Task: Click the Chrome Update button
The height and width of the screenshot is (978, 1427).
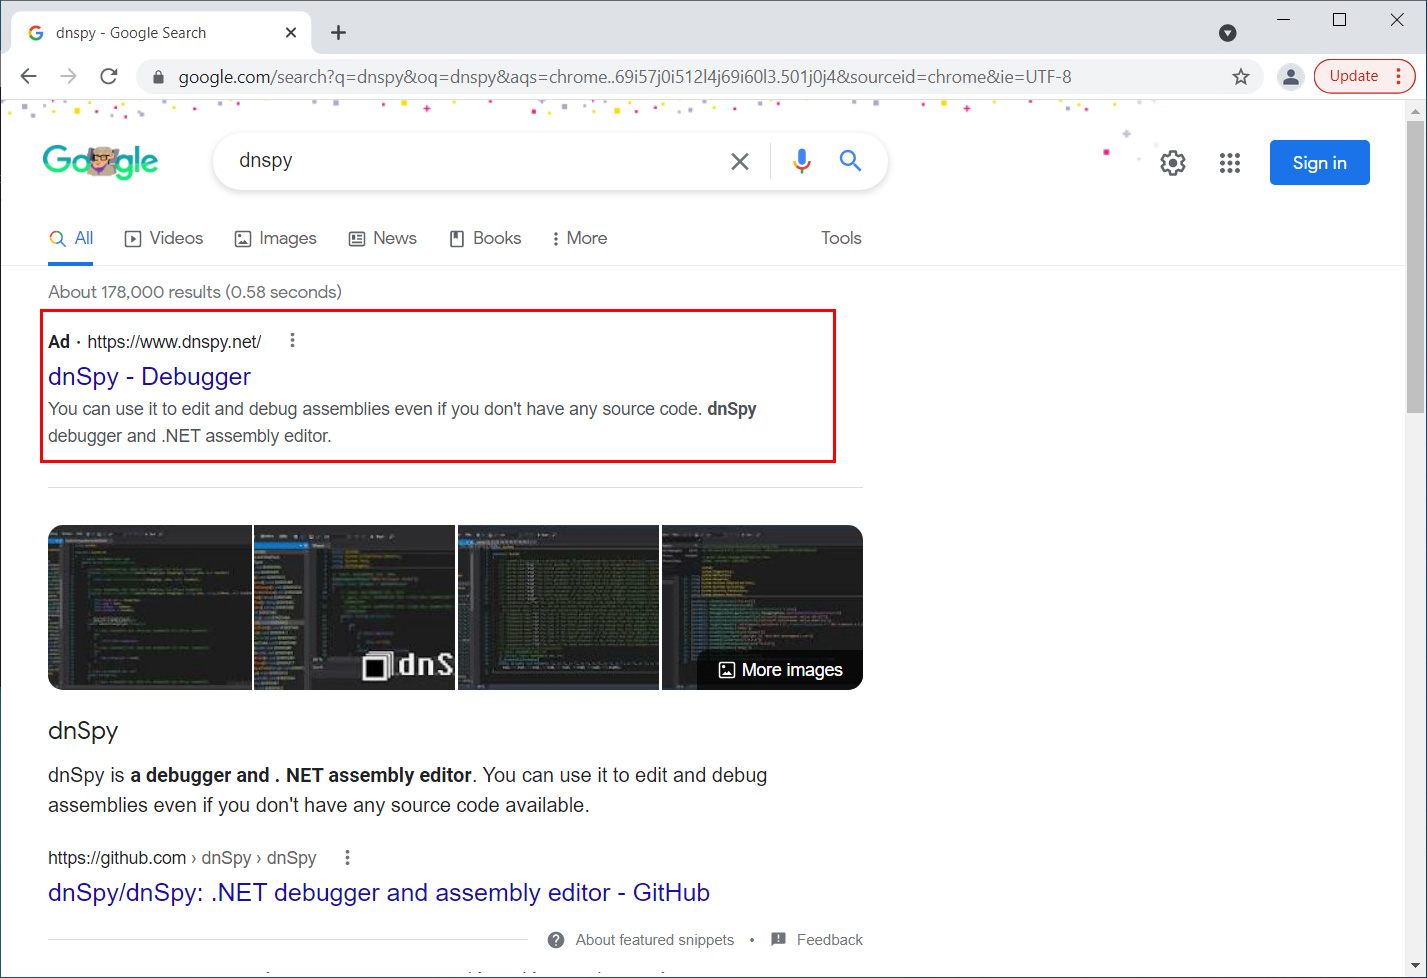Action: click(1353, 77)
